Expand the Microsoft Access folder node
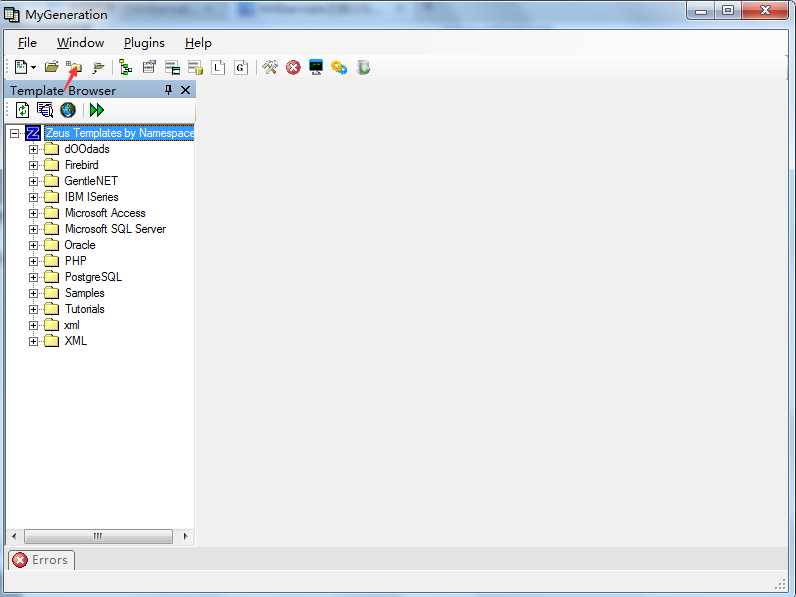Image resolution: width=796 pixels, height=597 pixels. (33, 213)
